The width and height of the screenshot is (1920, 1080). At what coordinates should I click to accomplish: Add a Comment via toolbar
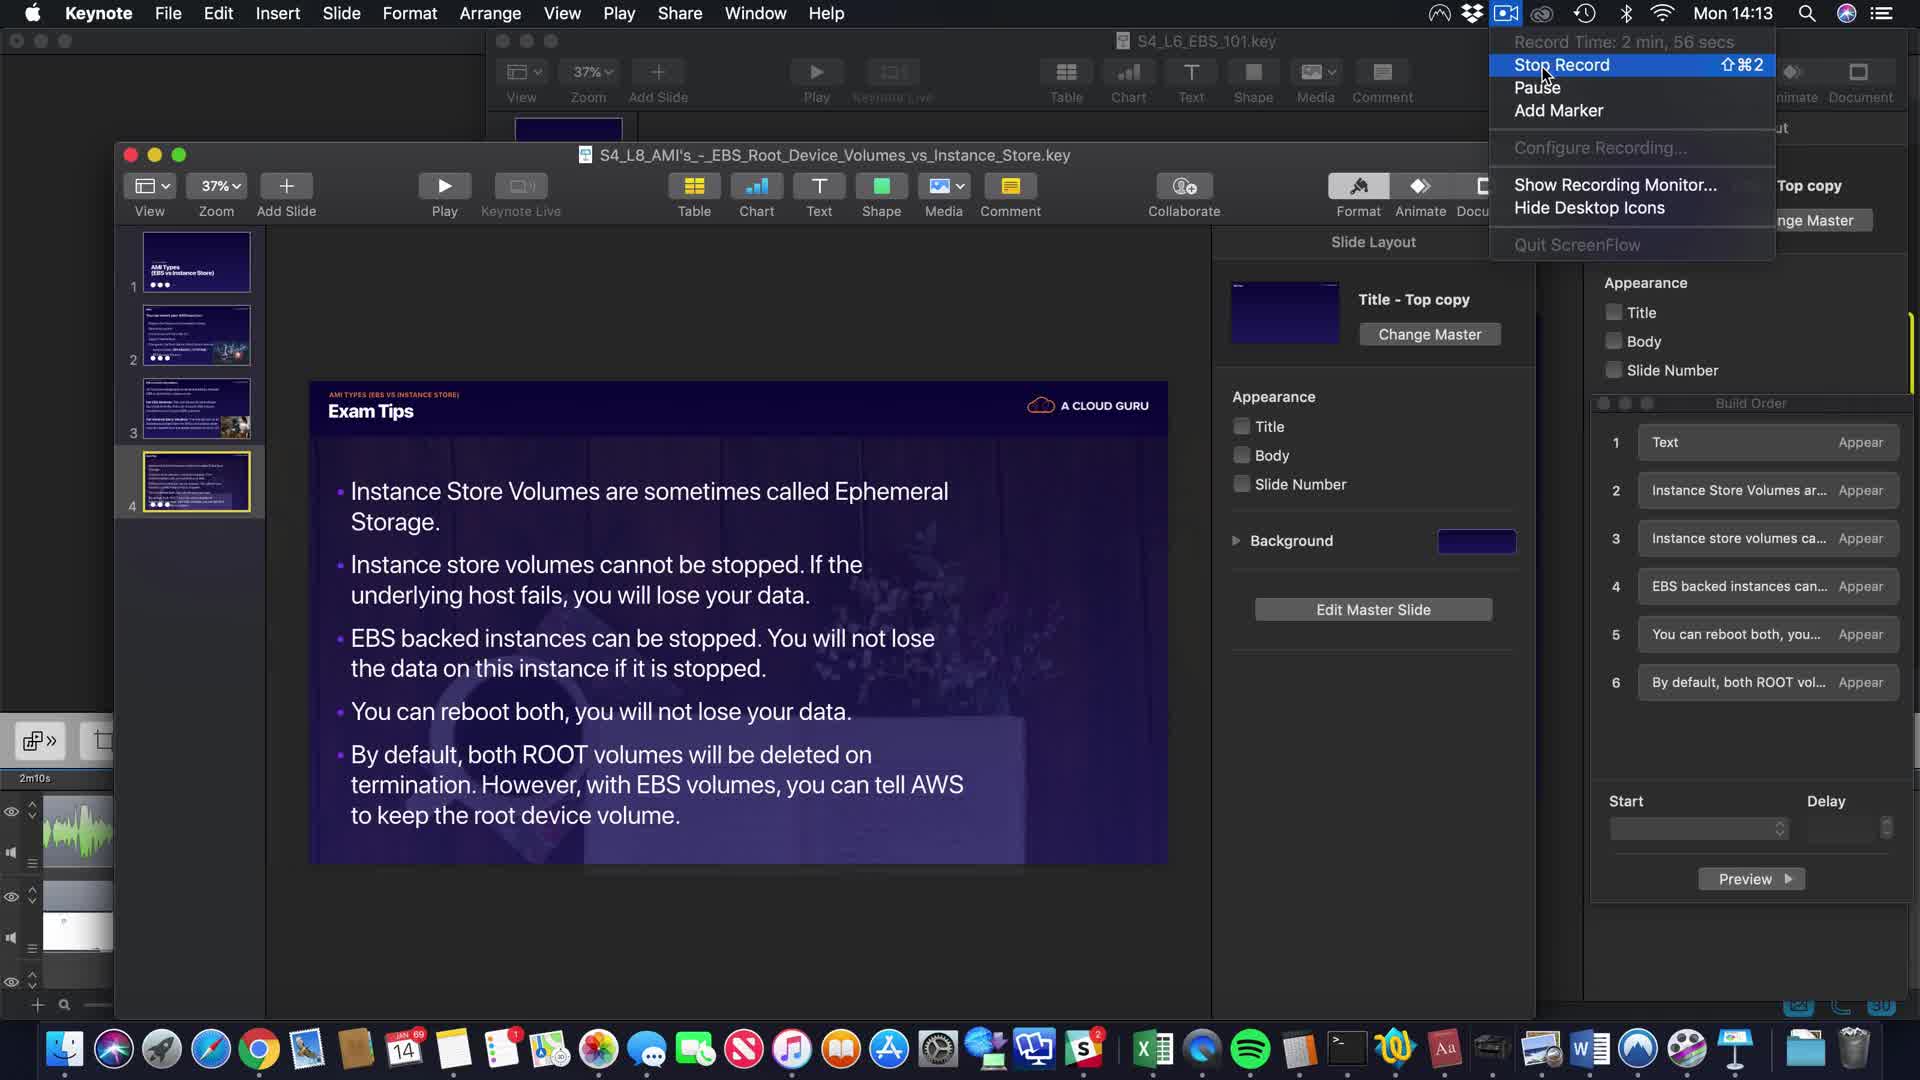pyautogui.click(x=1010, y=186)
